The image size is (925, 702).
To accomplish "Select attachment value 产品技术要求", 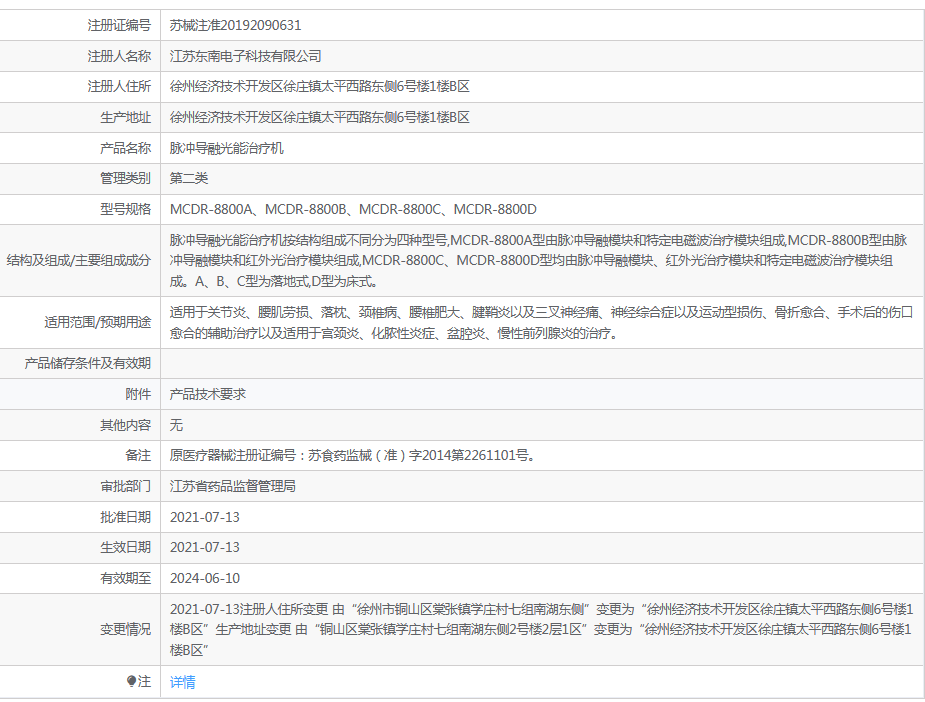I will pyautogui.click(x=208, y=394).
